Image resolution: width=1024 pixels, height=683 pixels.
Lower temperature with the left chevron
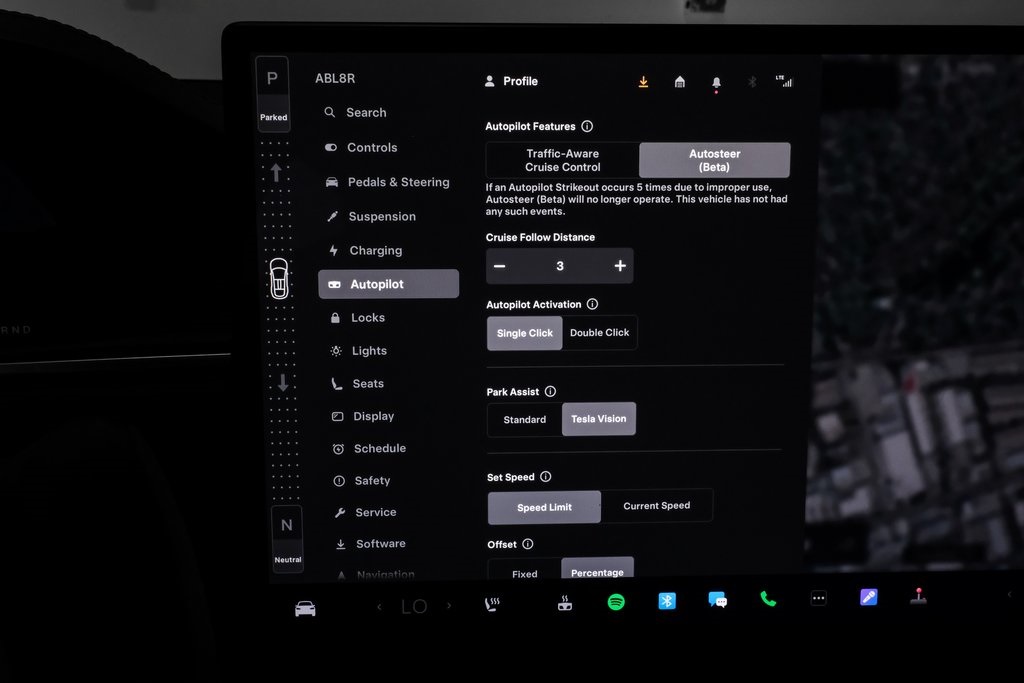[x=379, y=607]
